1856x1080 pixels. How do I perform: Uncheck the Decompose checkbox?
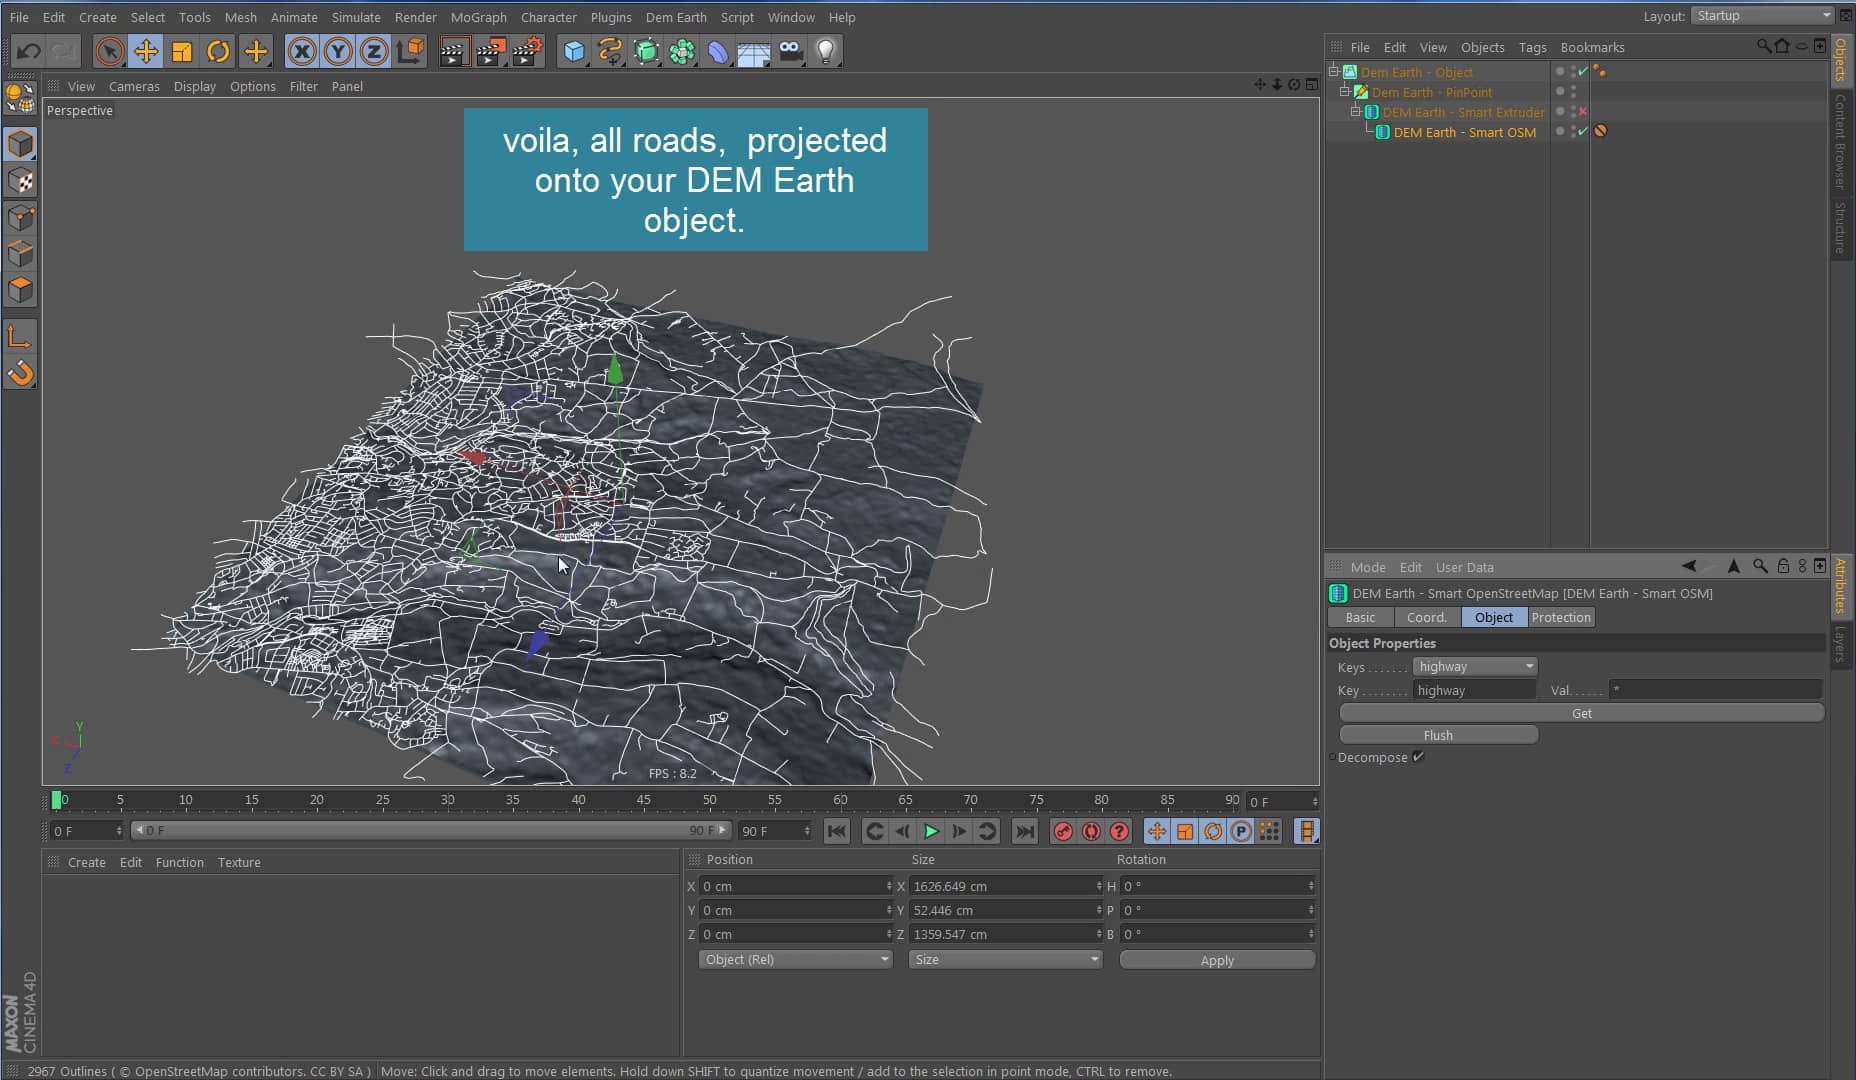pyautogui.click(x=1419, y=757)
